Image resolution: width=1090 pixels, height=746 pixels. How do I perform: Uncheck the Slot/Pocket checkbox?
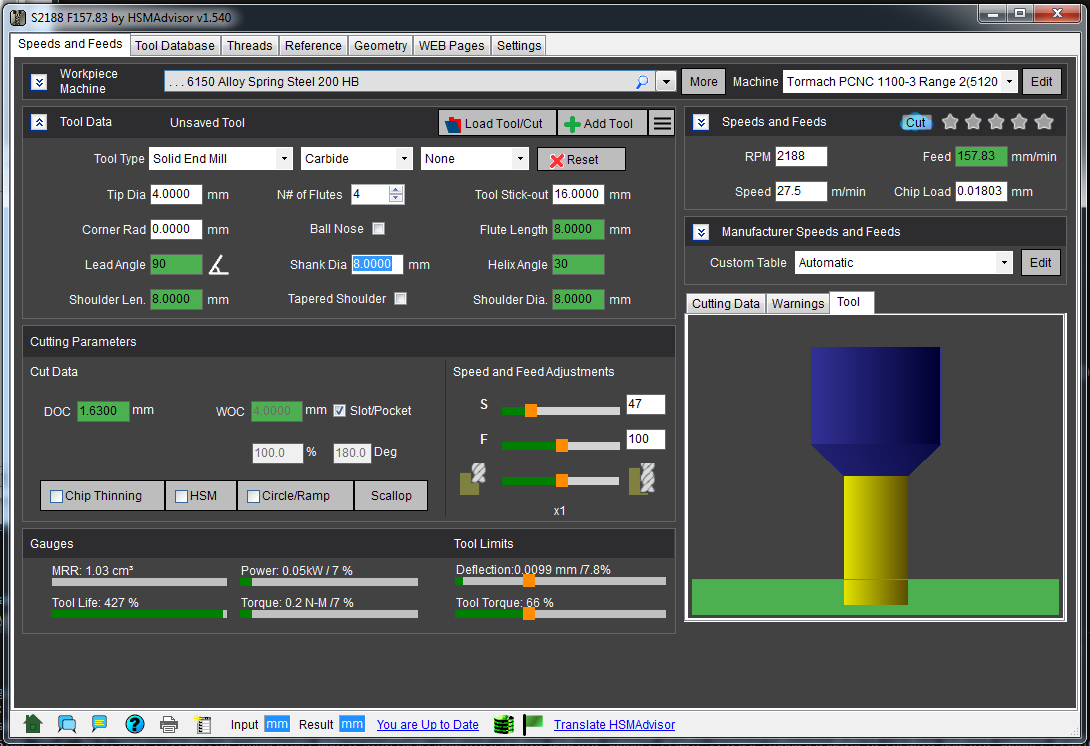tap(340, 410)
